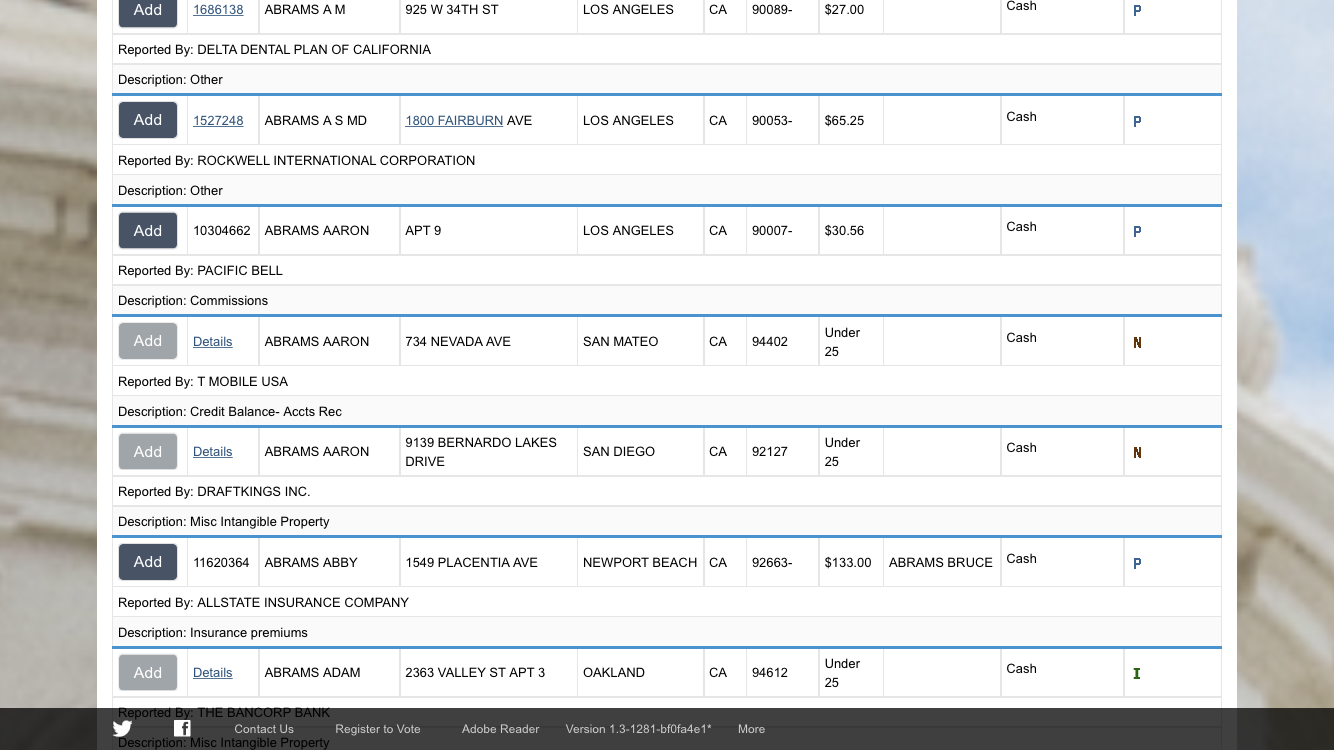This screenshot has height=750, width=1334.
Task: Open Details link for 734 NEVADA AVE
Action: [x=213, y=341]
